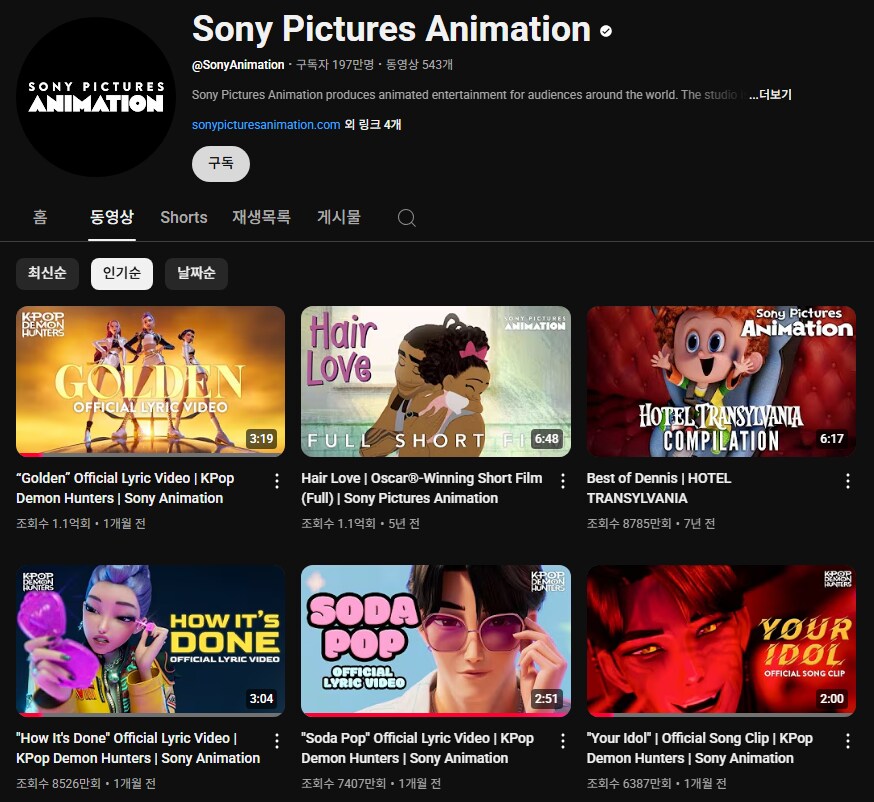Click the channel search magnifier icon
Viewport: 874px width, 802px height.
click(406, 217)
